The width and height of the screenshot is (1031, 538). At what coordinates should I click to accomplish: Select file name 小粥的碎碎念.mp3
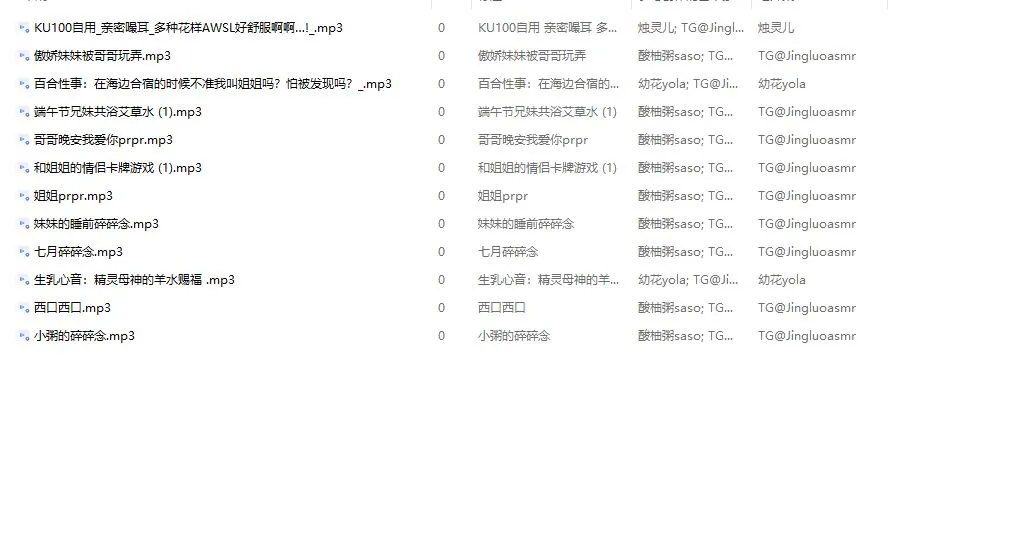click(84, 335)
